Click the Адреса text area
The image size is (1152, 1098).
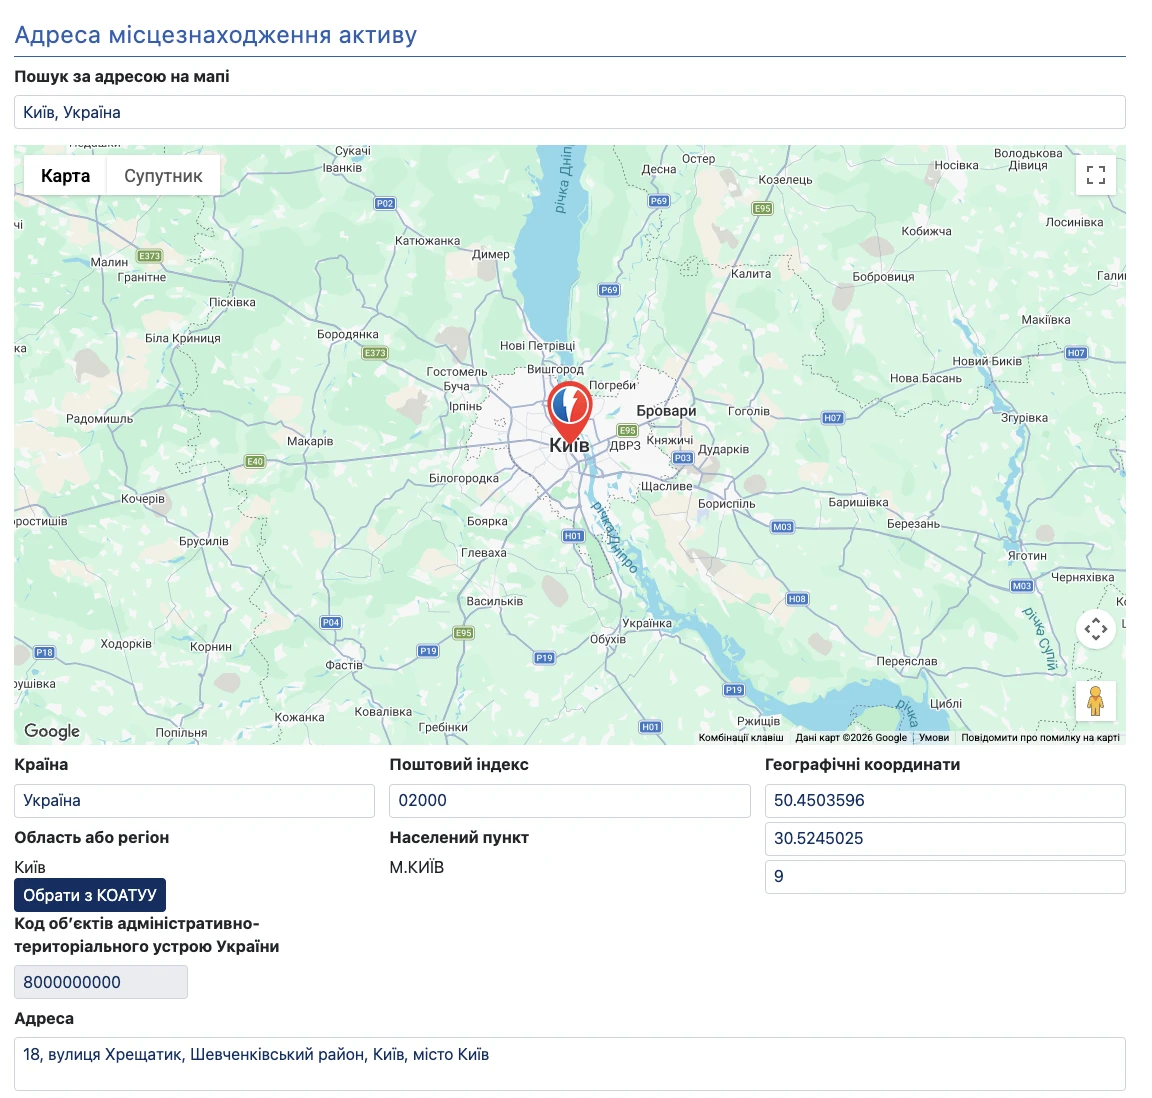coord(569,1063)
